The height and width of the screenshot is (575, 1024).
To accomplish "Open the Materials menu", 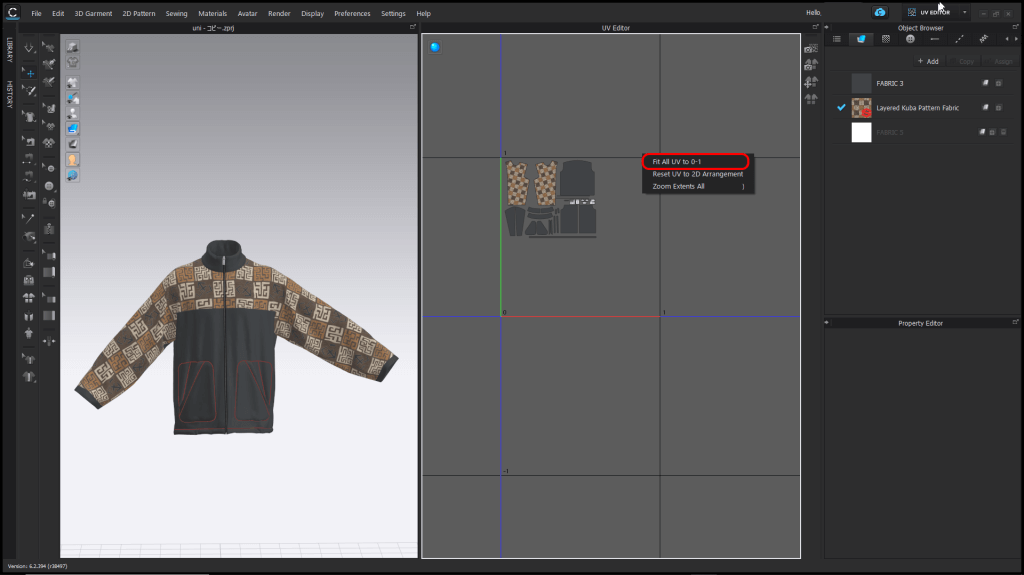I will pyautogui.click(x=212, y=13).
